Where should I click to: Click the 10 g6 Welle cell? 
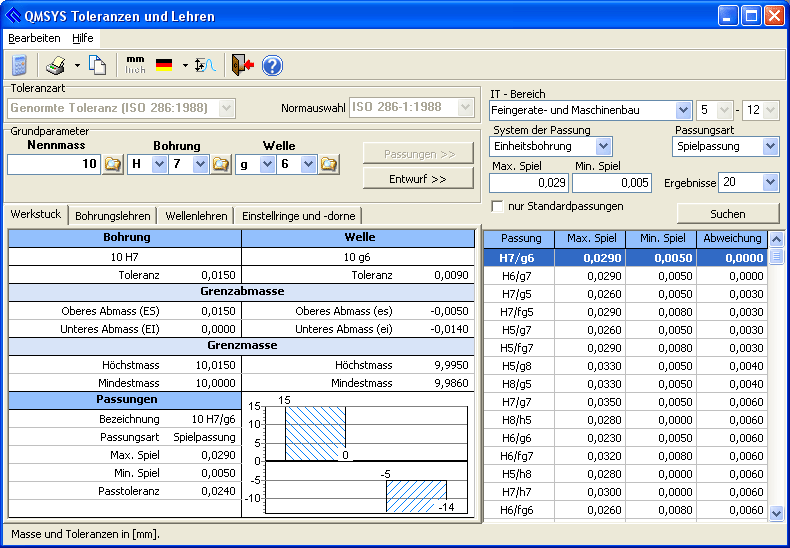click(x=358, y=257)
